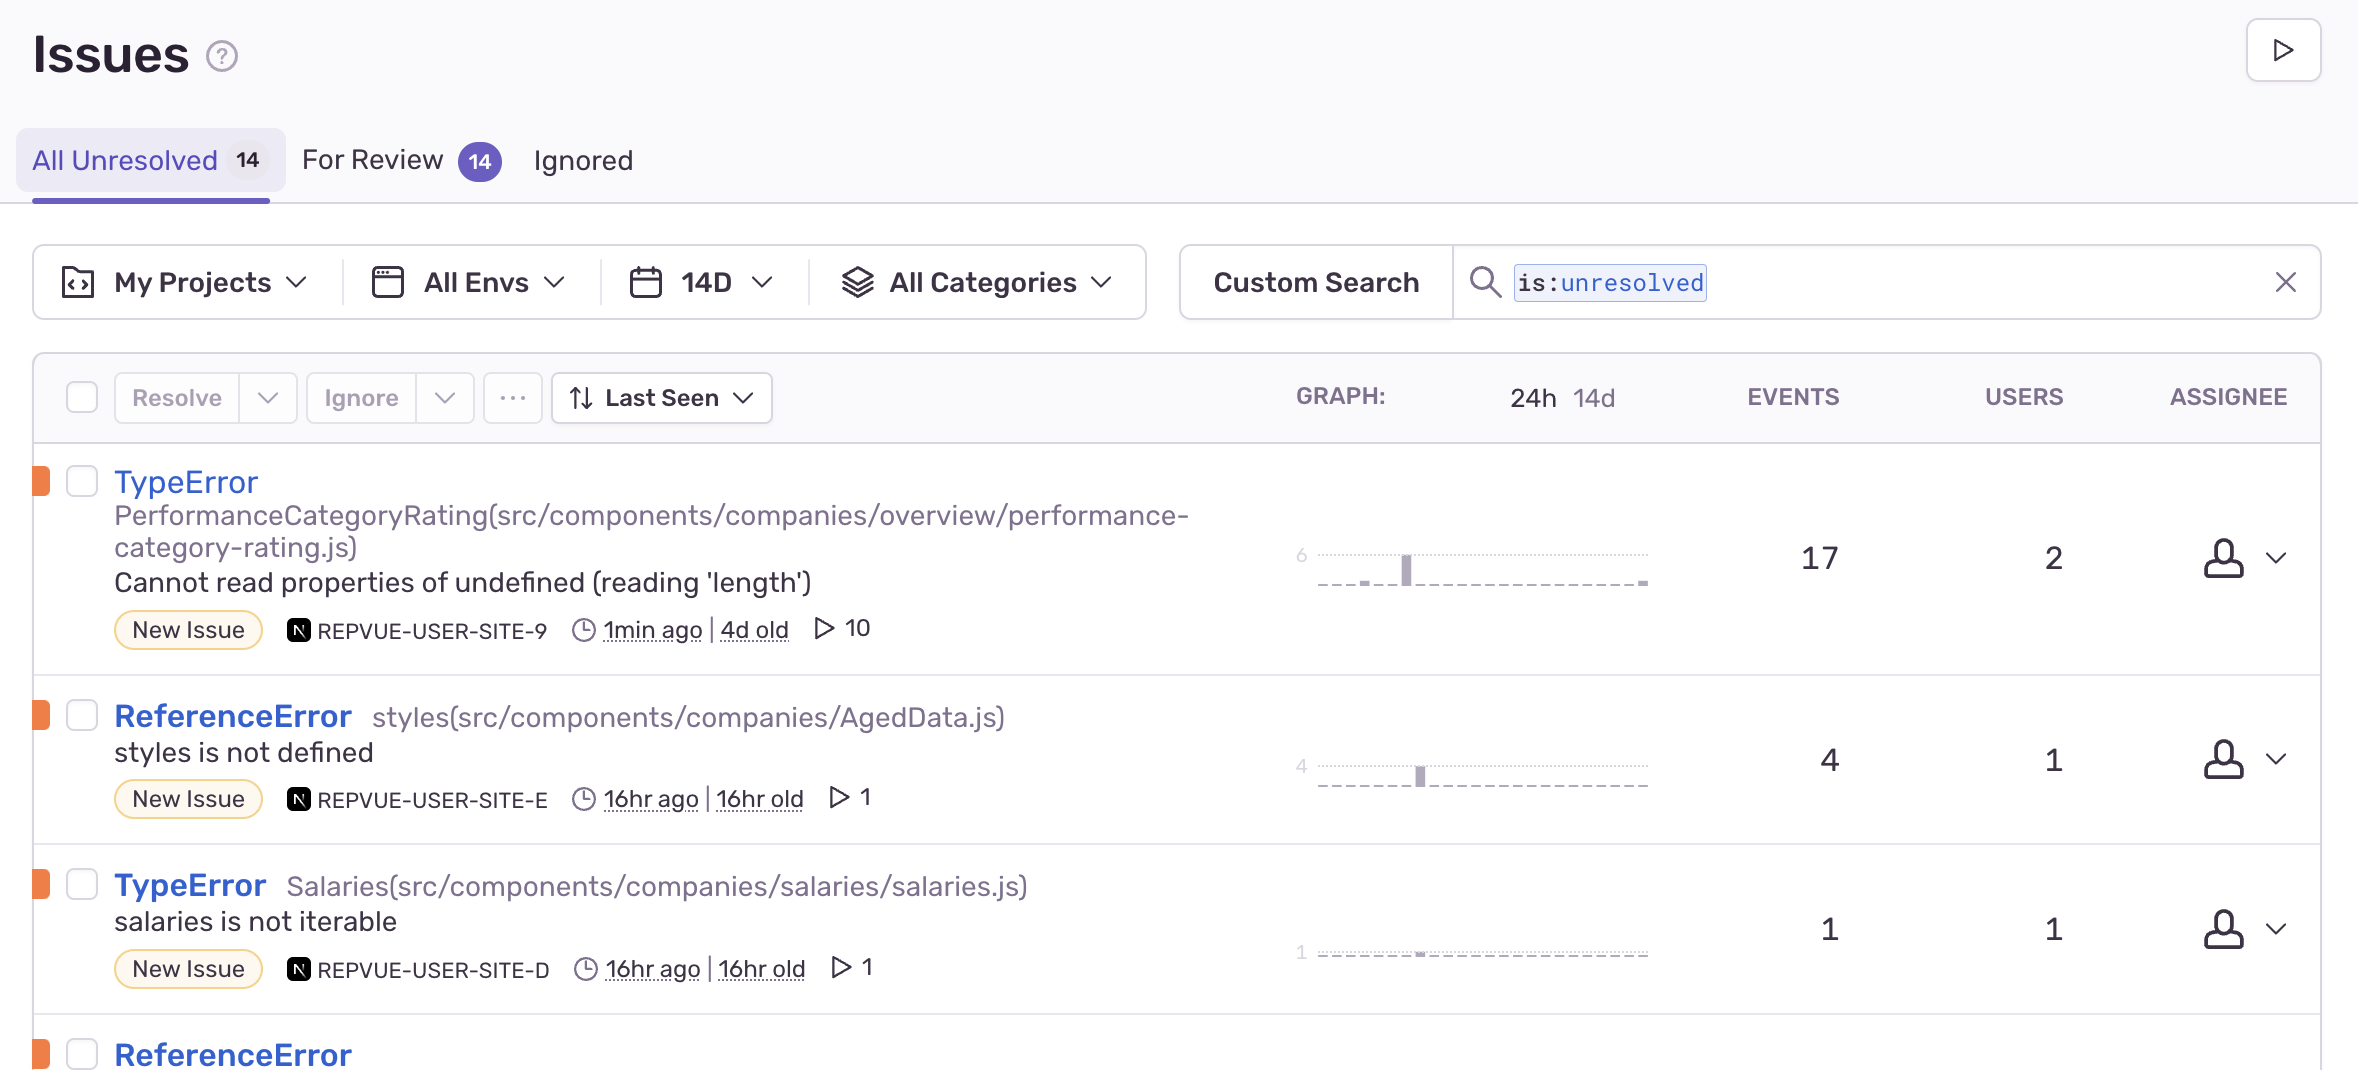
Task: Check the select-all checkbox in the toolbar
Action: click(x=81, y=397)
